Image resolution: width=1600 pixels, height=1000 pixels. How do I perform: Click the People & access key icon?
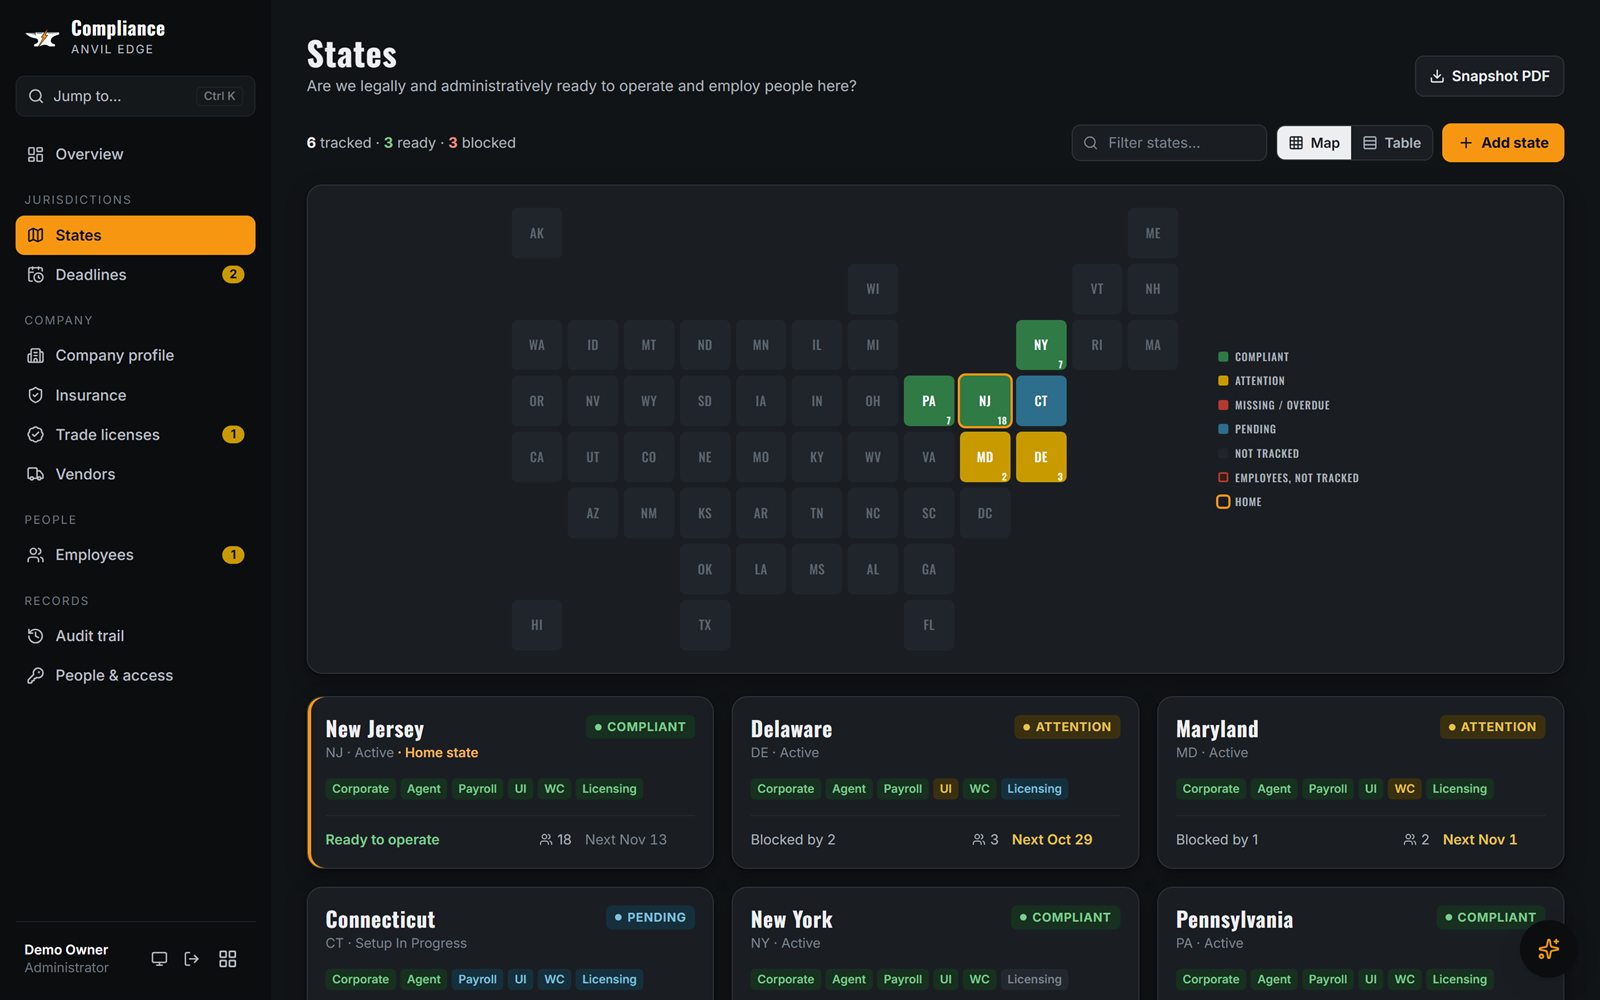pos(36,676)
